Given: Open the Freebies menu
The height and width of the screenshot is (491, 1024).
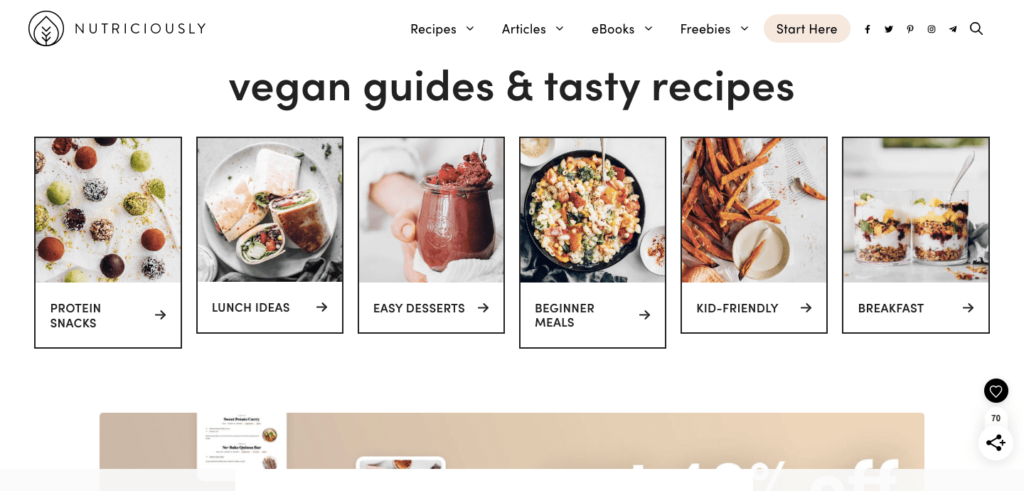Looking at the screenshot, I should coord(714,29).
